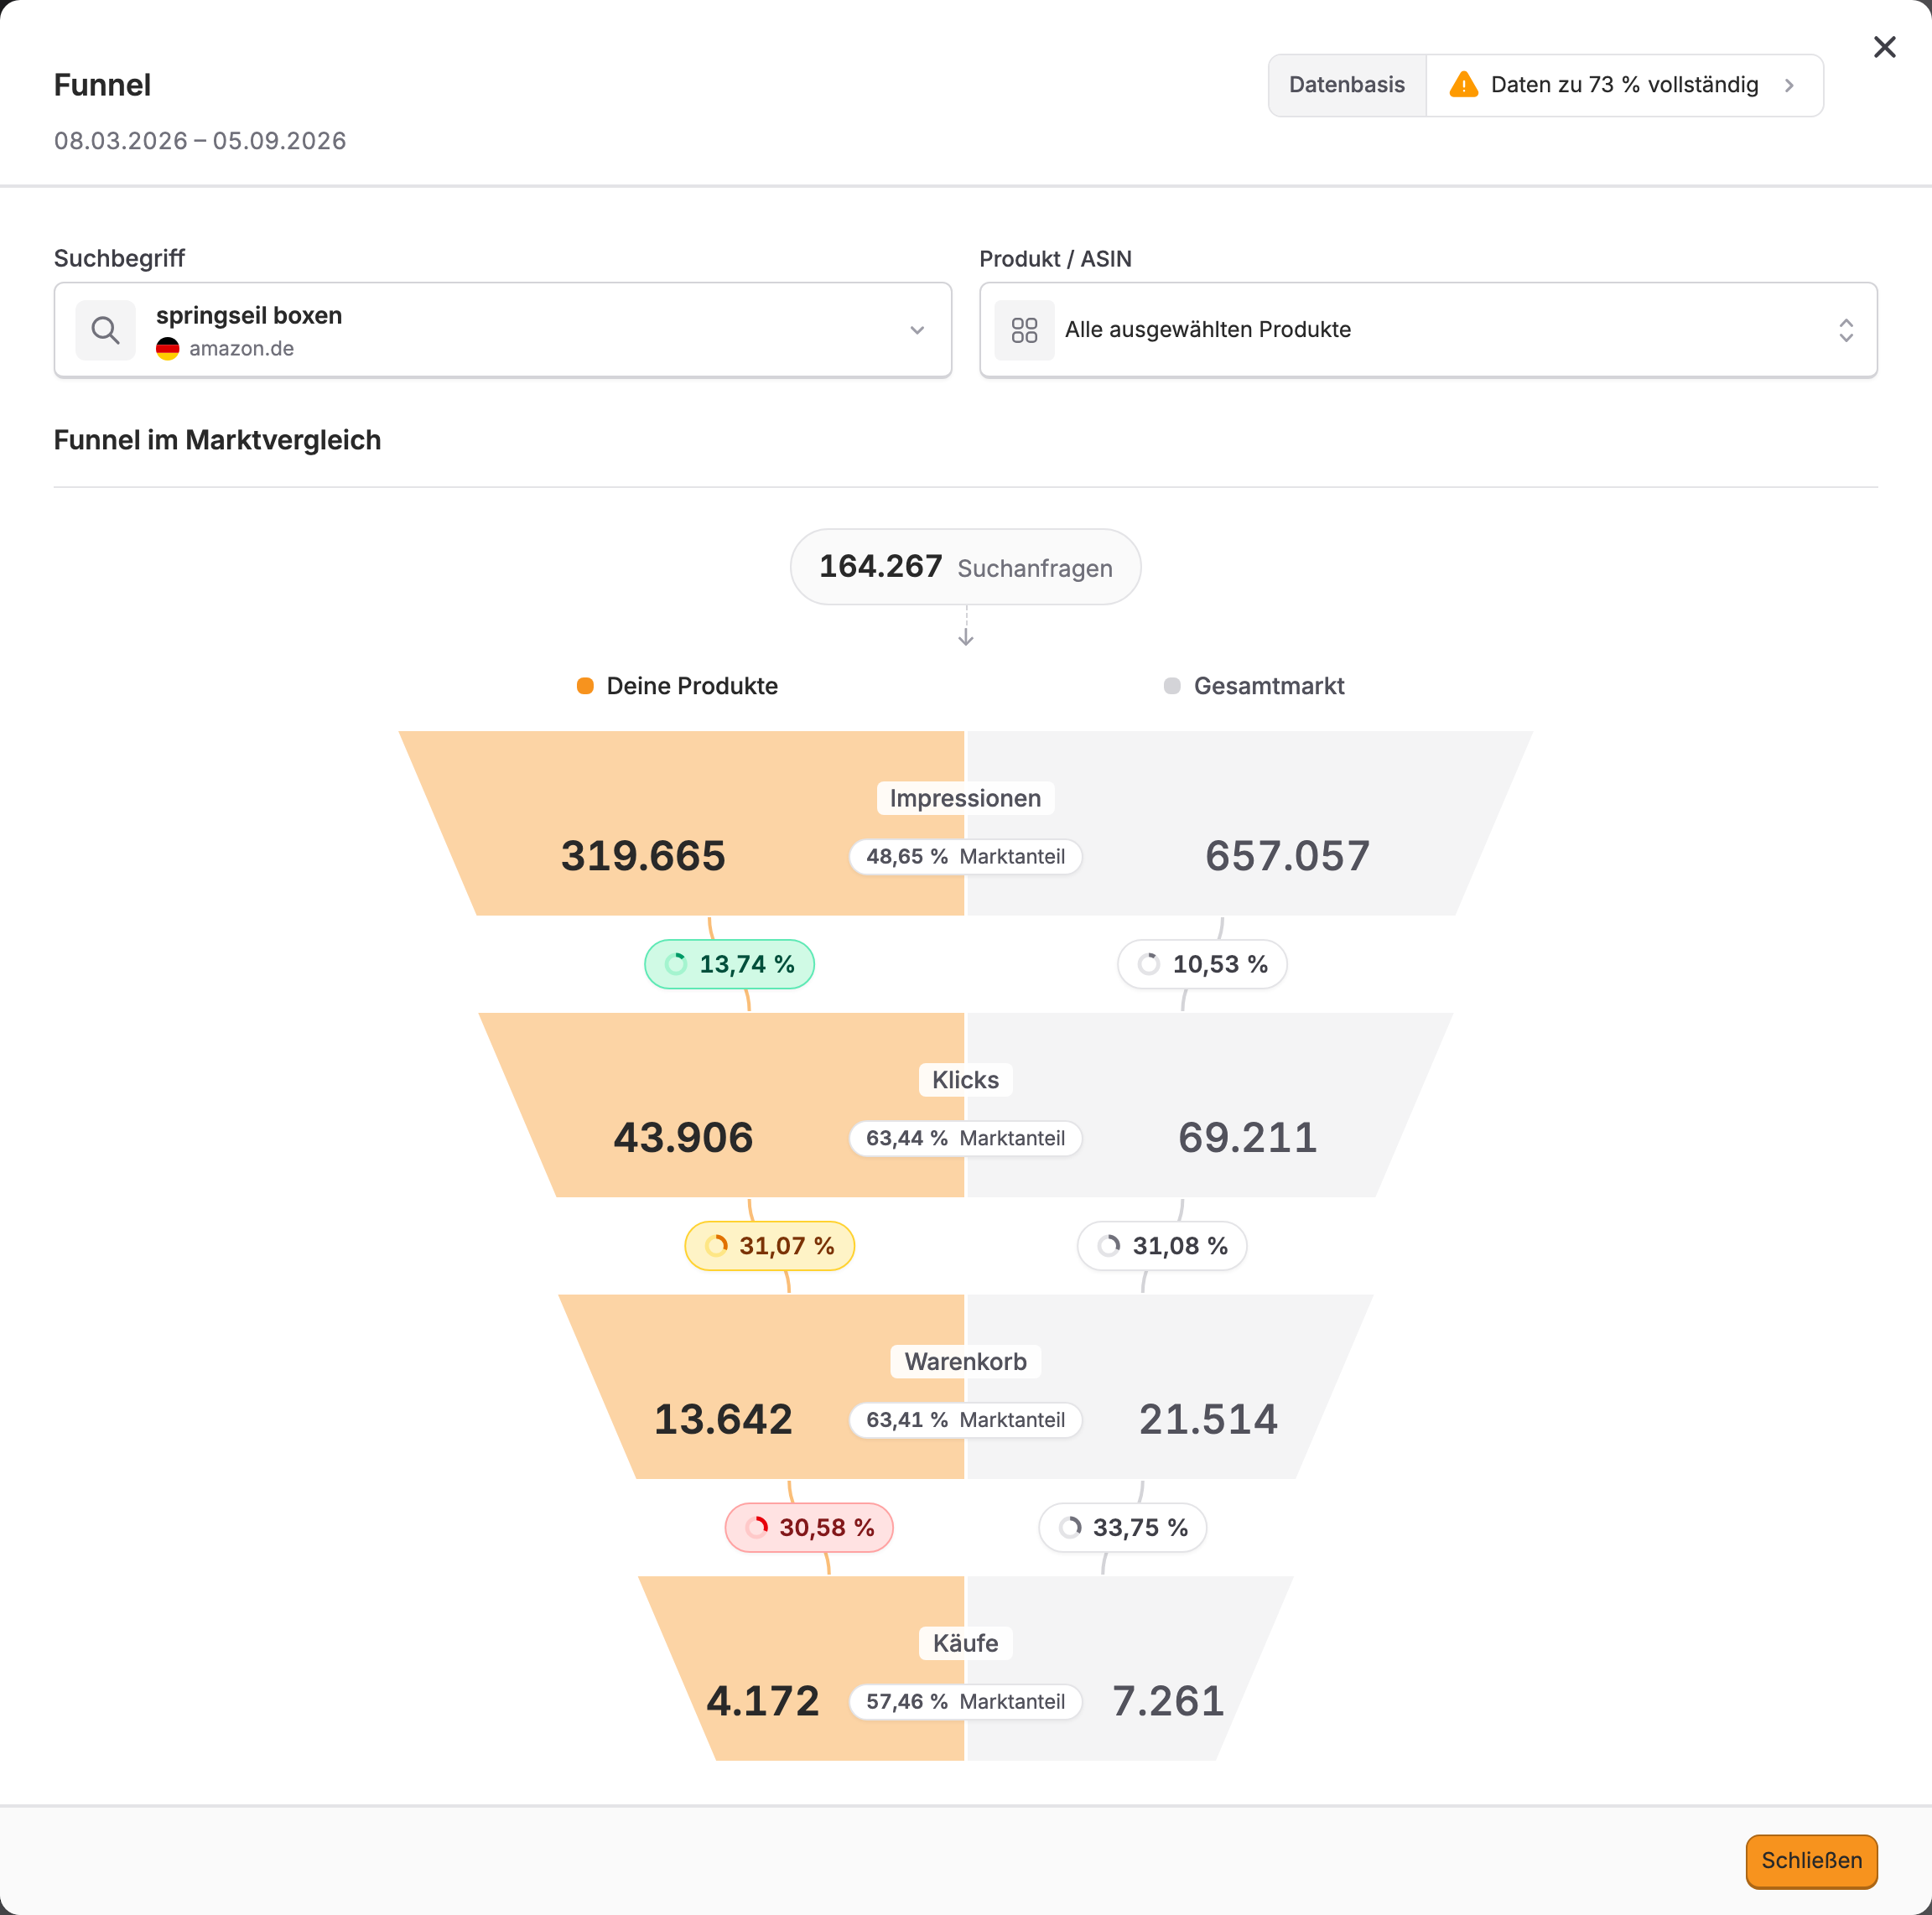Click the yellow progress ring in the 31,07 % badge
Image resolution: width=1932 pixels, height=1915 pixels.
coord(716,1246)
